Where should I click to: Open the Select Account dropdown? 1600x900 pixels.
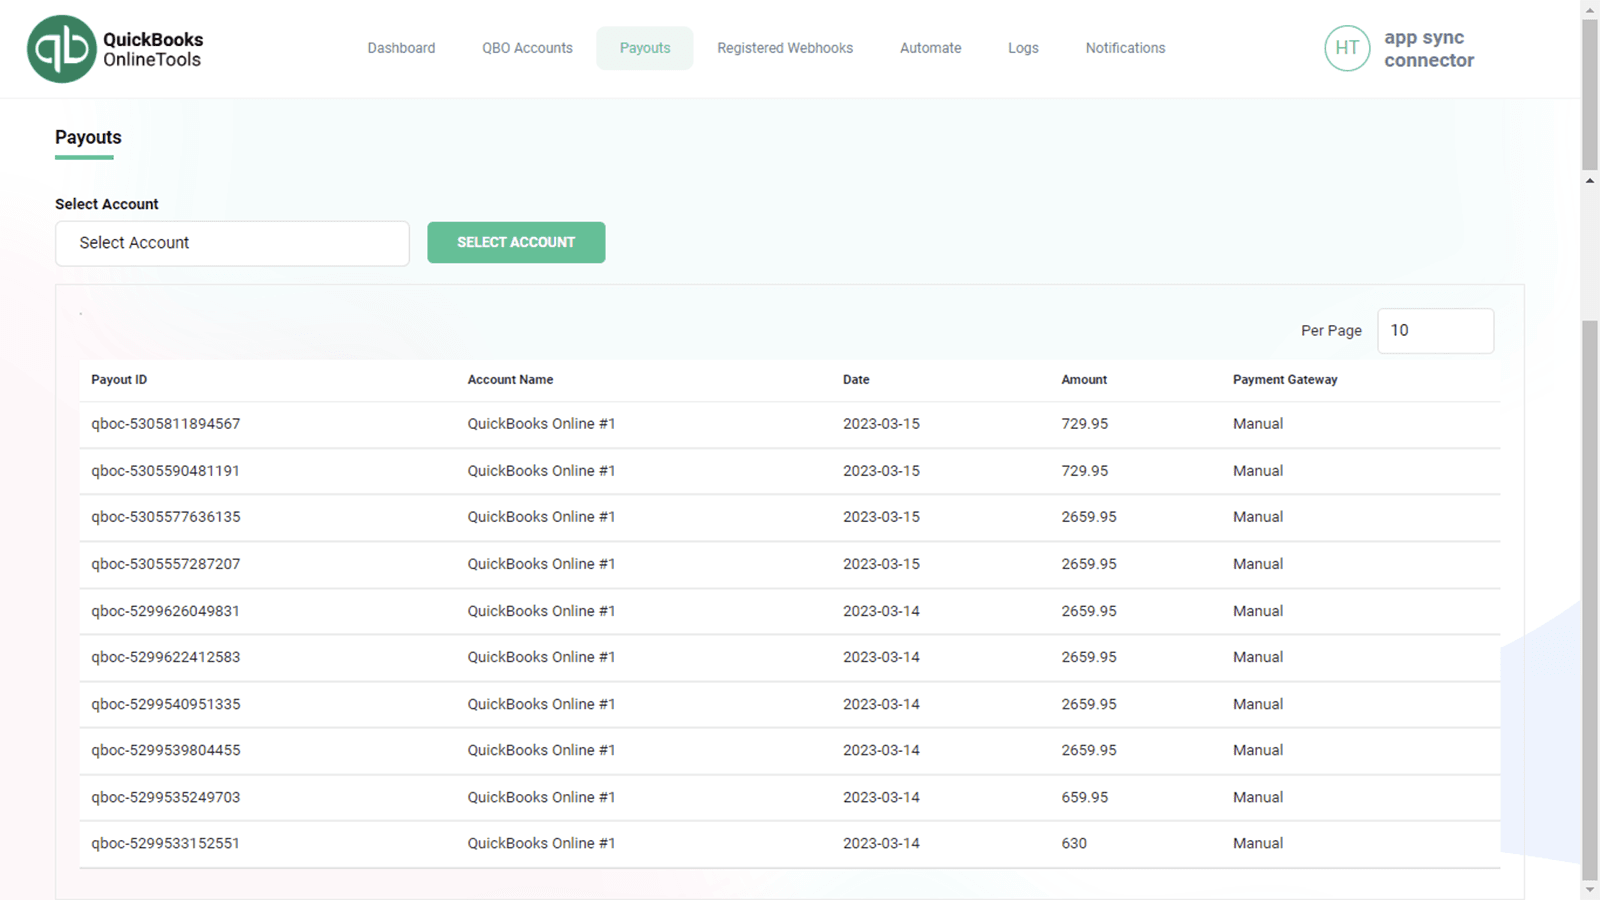[232, 242]
